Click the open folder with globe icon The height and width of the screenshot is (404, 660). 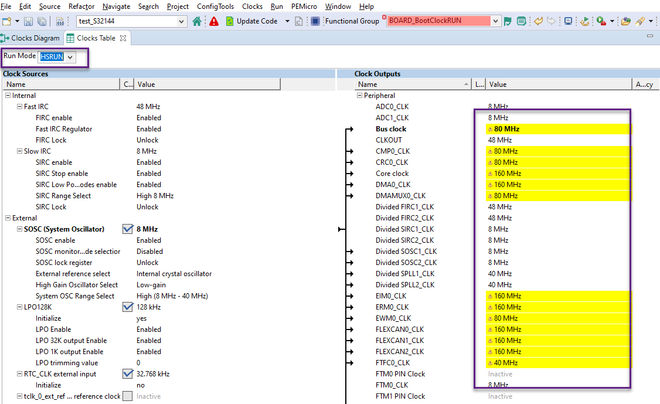[625, 21]
